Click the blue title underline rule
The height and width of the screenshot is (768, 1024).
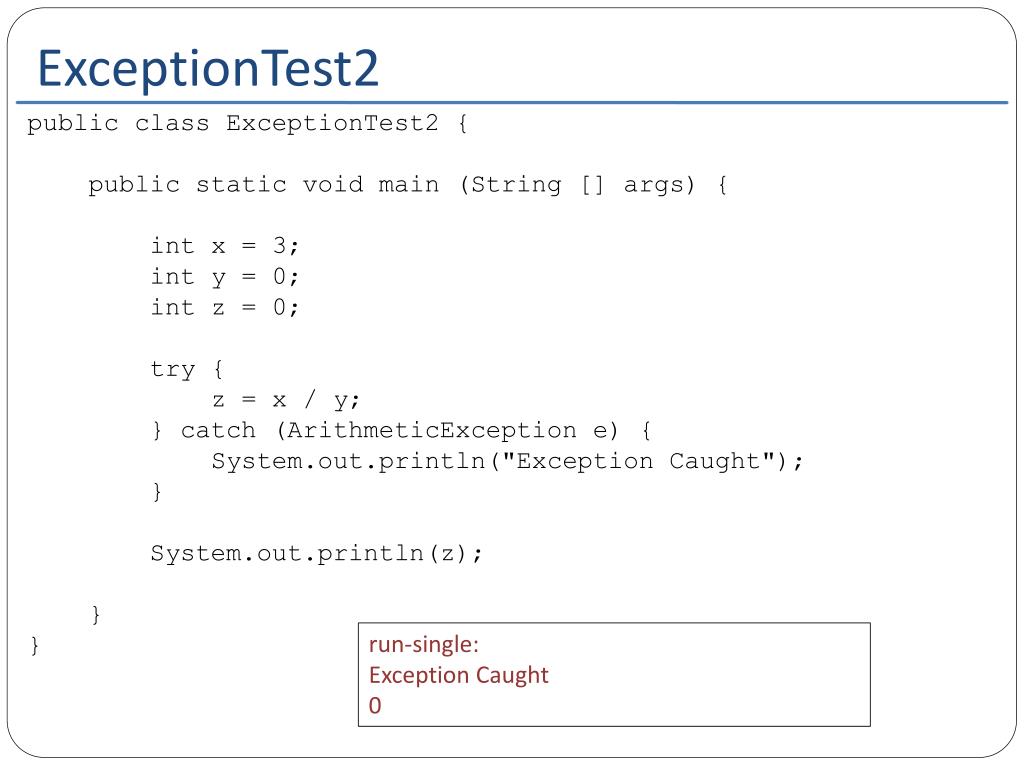(512, 103)
